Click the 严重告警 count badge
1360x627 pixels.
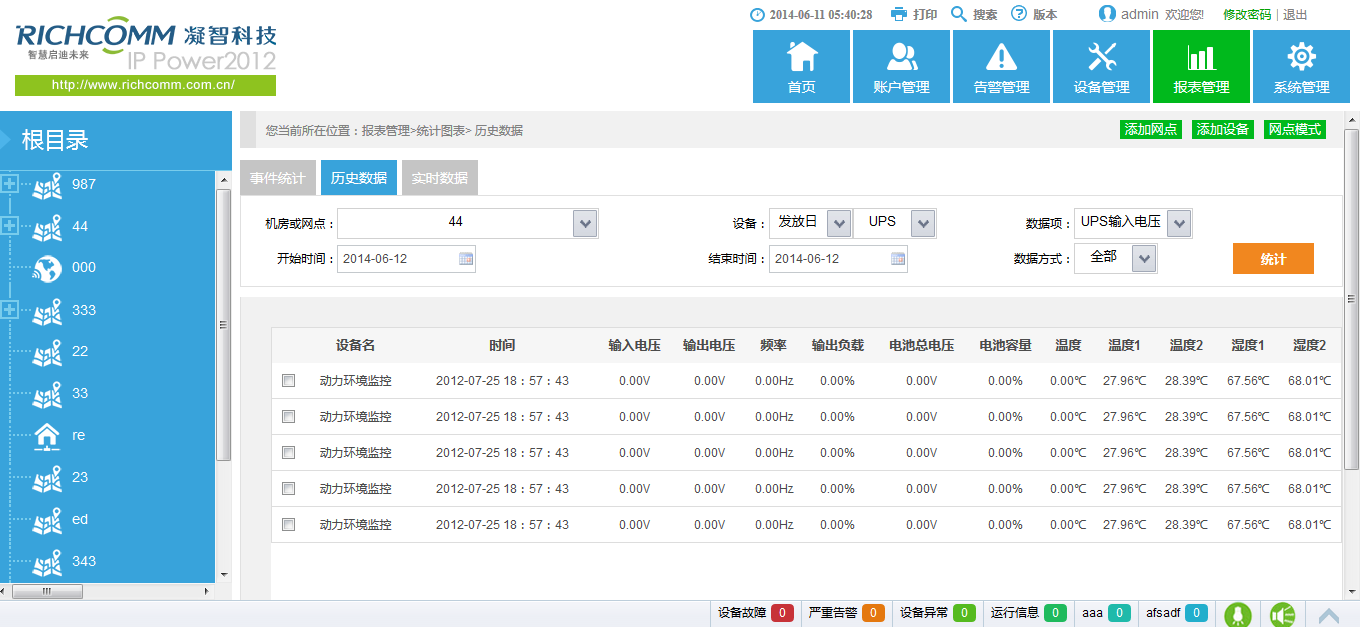coord(873,613)
